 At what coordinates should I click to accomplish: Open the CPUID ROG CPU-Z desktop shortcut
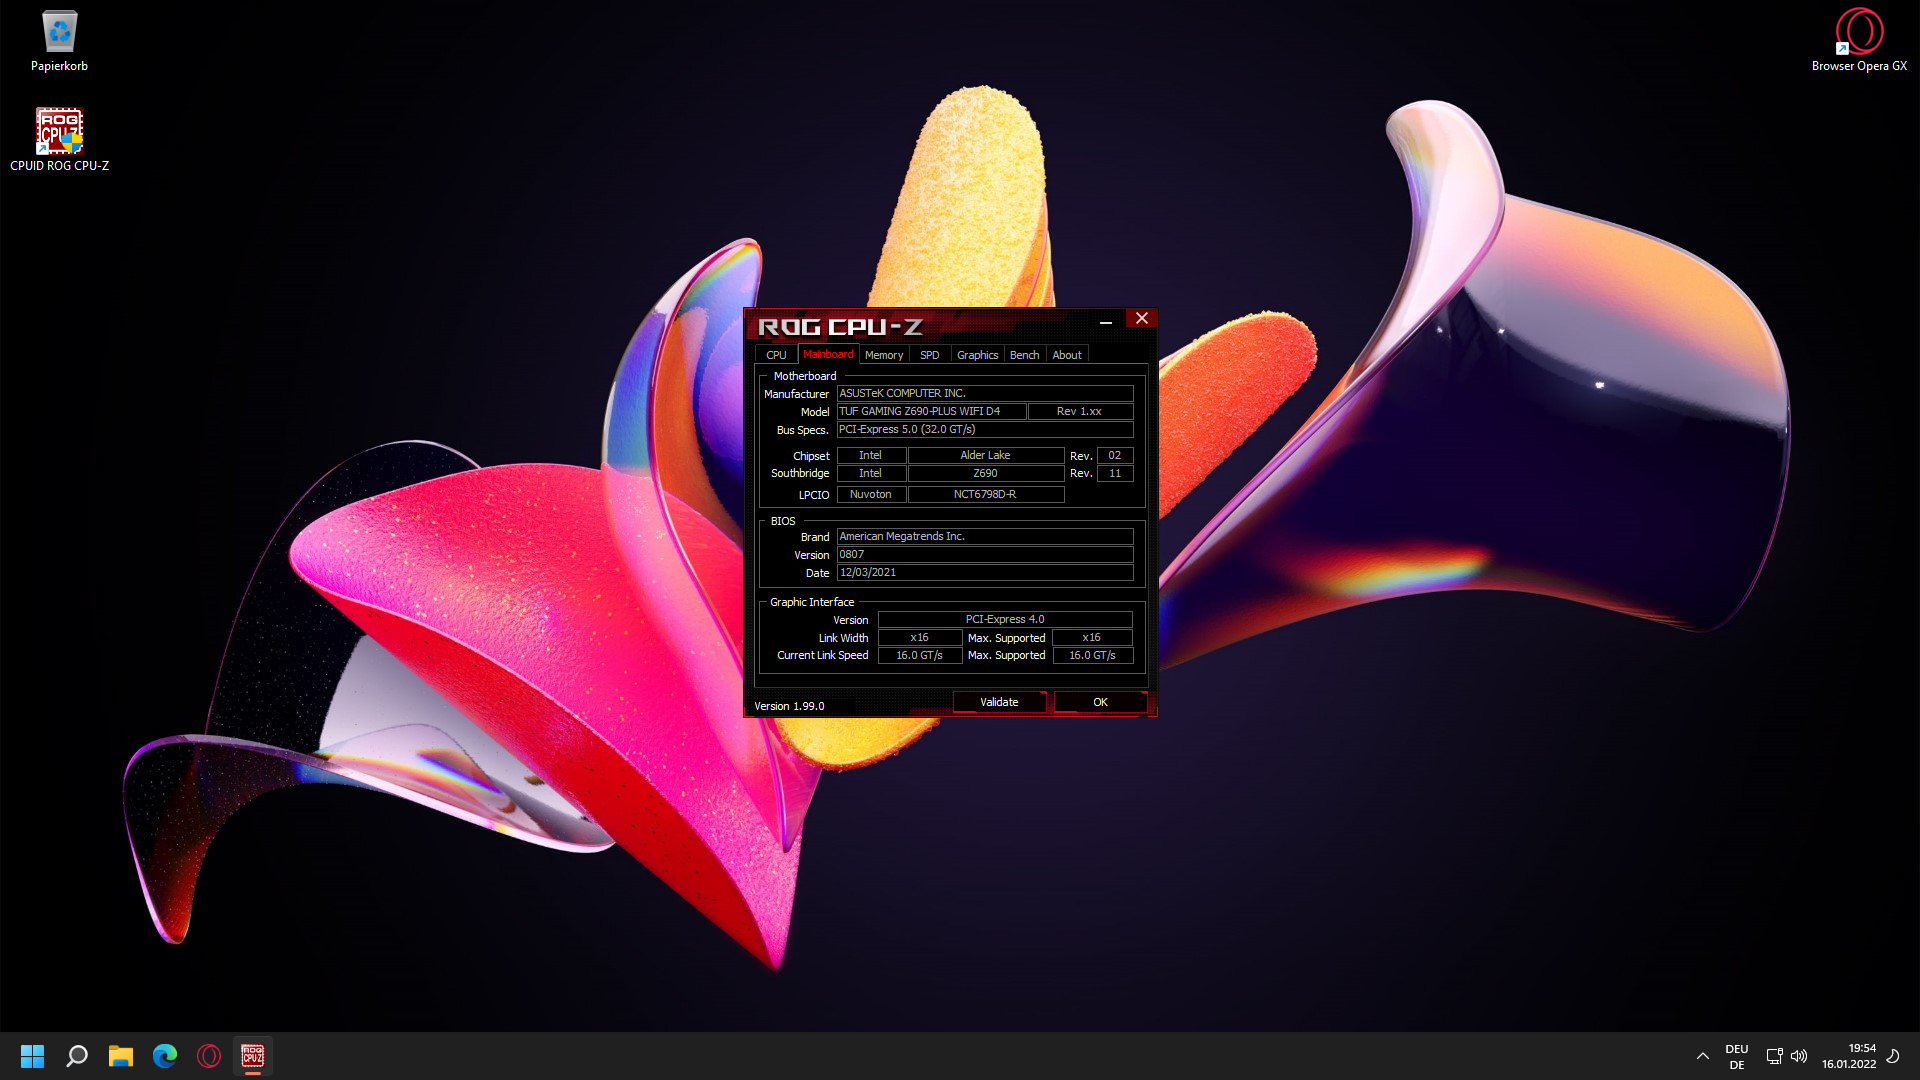(59, 139)
